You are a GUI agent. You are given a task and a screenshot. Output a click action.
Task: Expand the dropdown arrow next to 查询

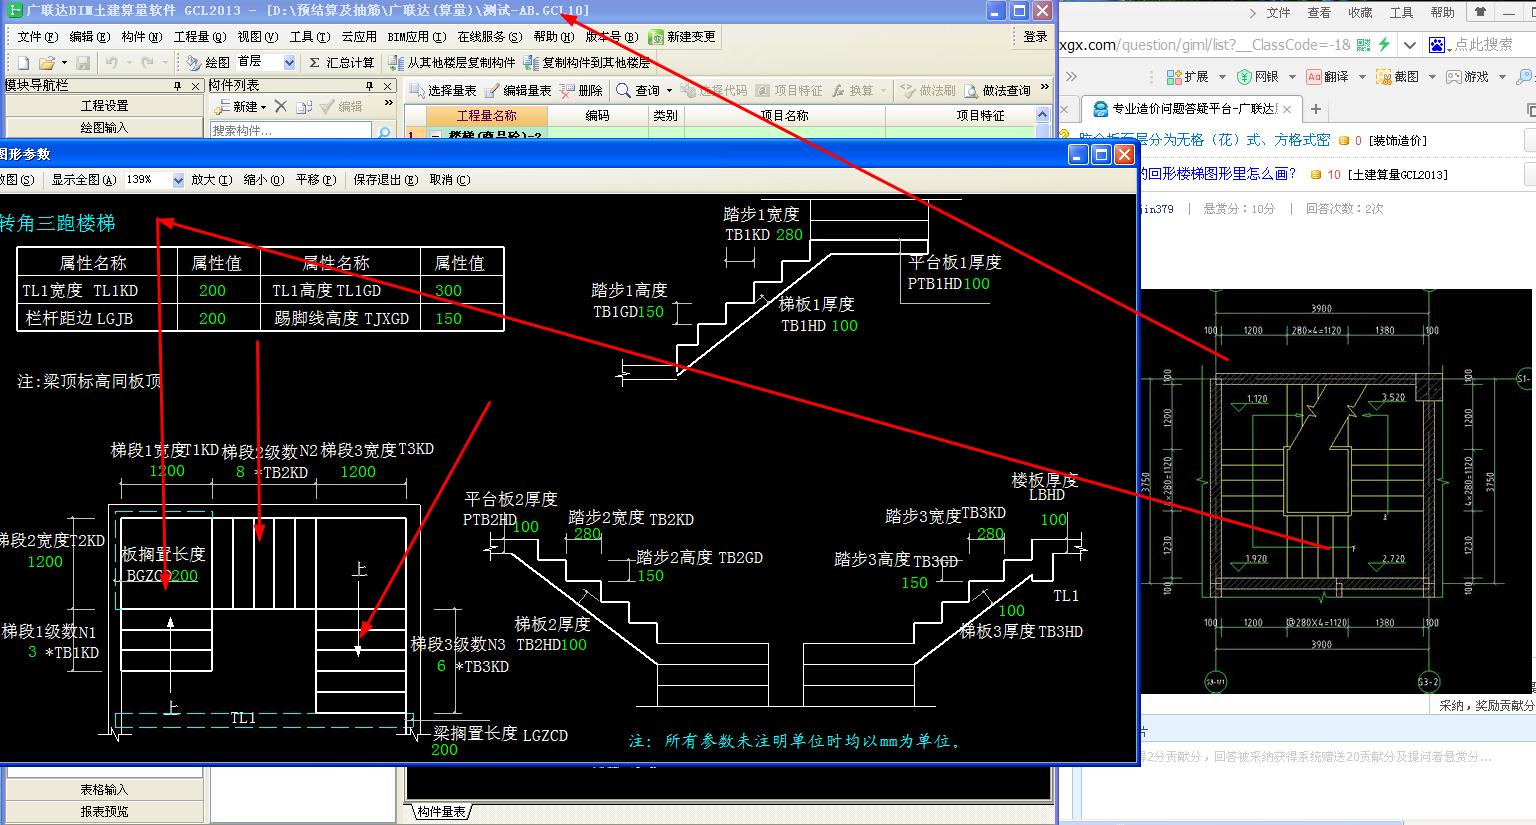pyautogui.click(x=669, y=90)
